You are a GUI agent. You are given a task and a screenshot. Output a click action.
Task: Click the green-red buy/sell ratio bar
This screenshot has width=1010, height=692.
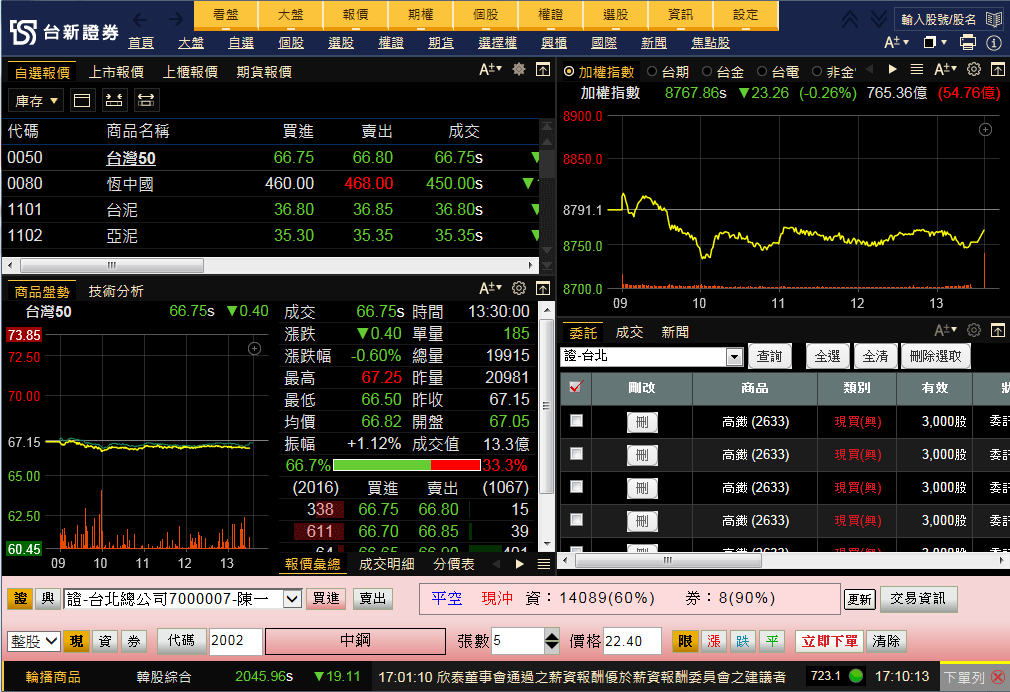point(406,465)
